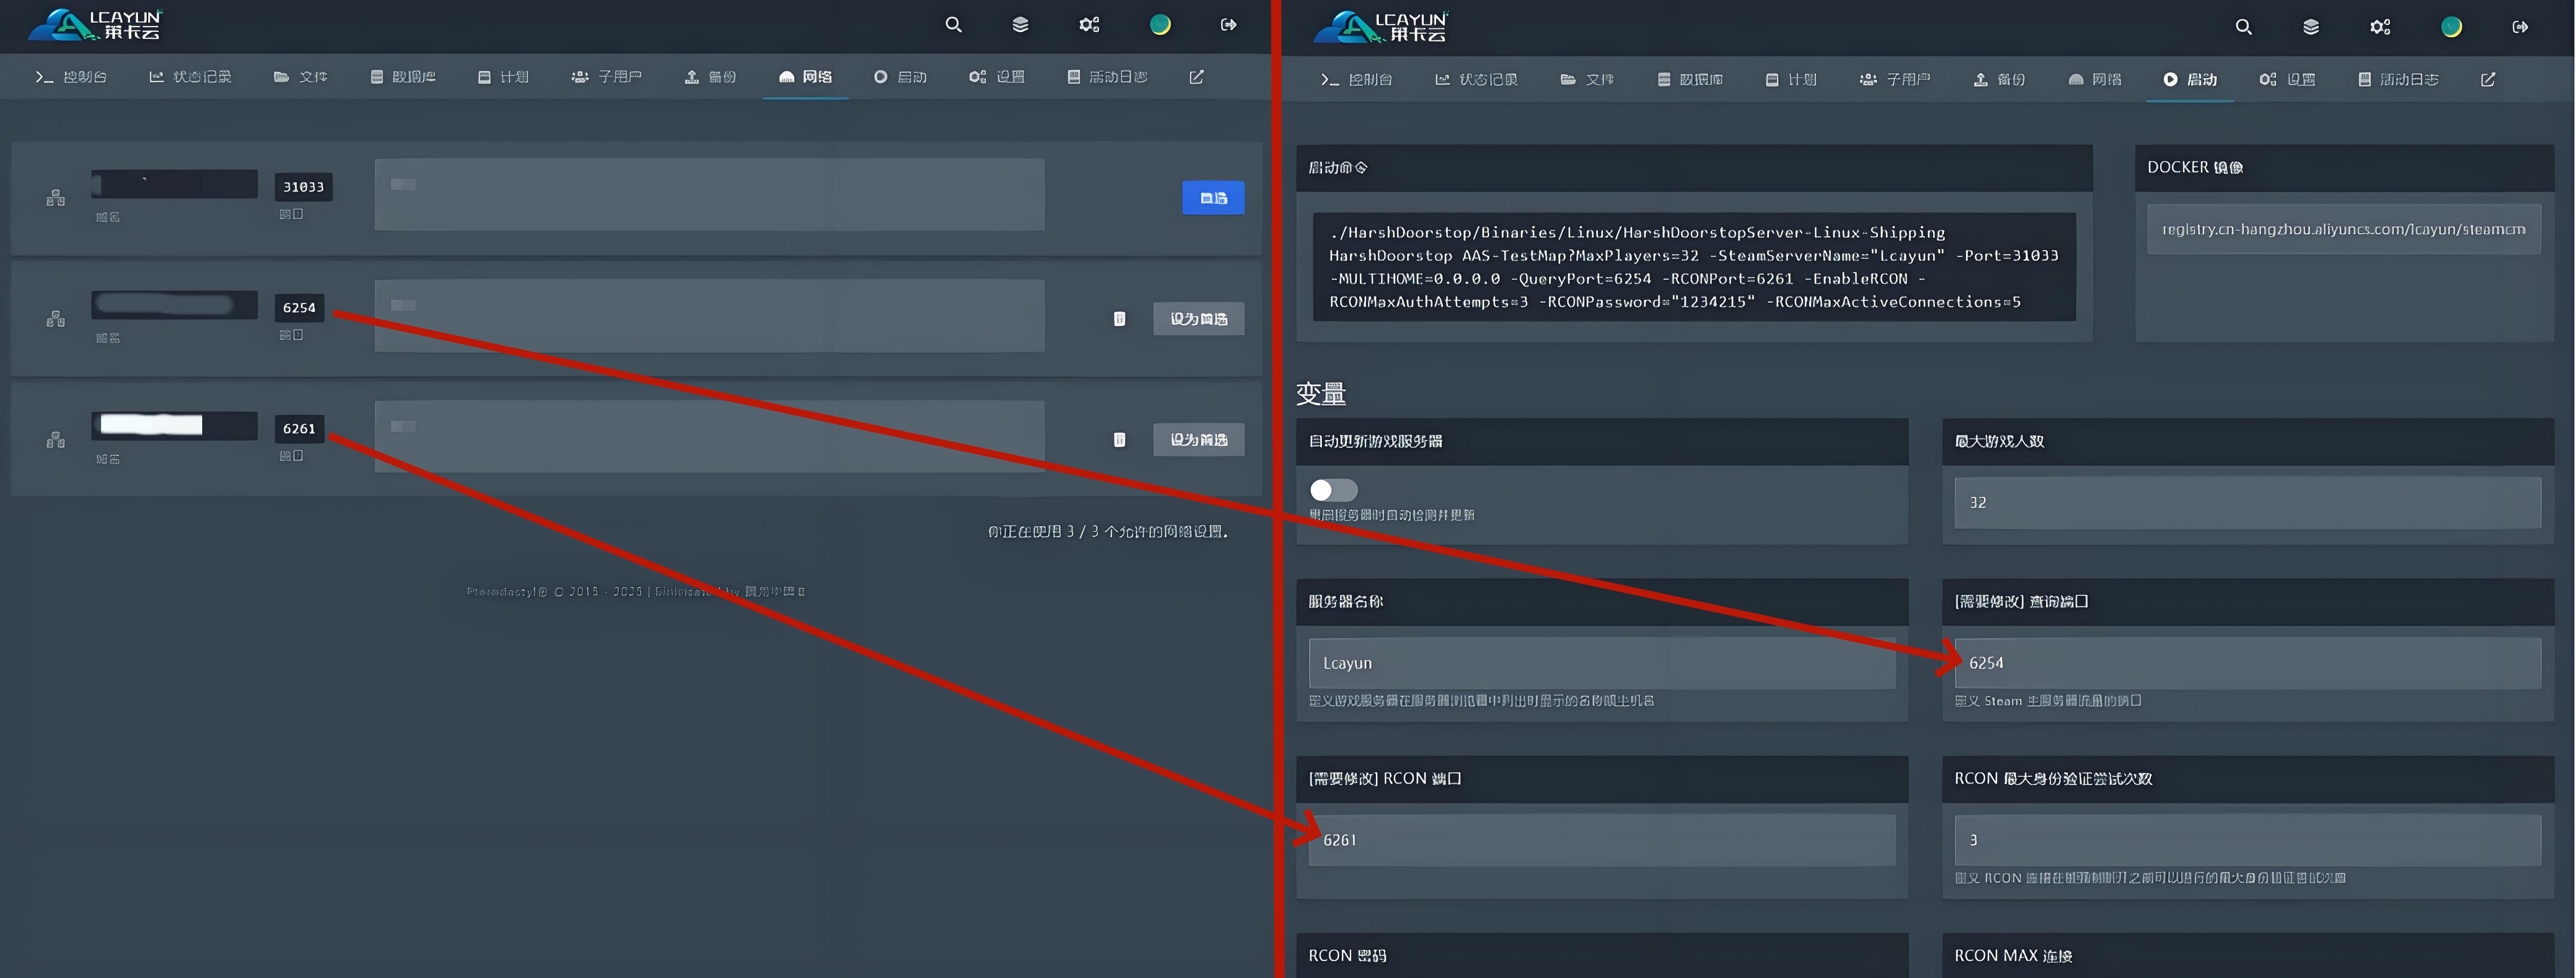2576x978 pixels.
Task: Open 状态记录 tab on Network page
Action: [x=190, y=77]
